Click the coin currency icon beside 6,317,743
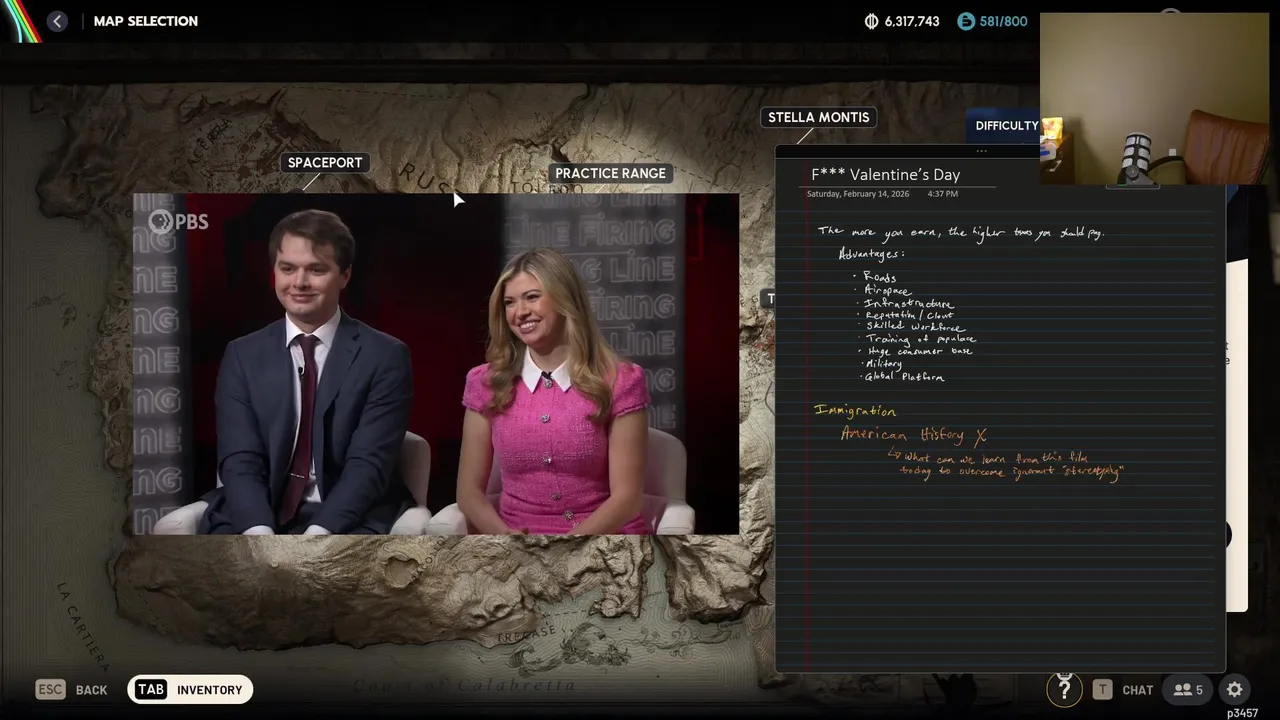Viewport: 1280px width, 720px height. click(871, 21)
